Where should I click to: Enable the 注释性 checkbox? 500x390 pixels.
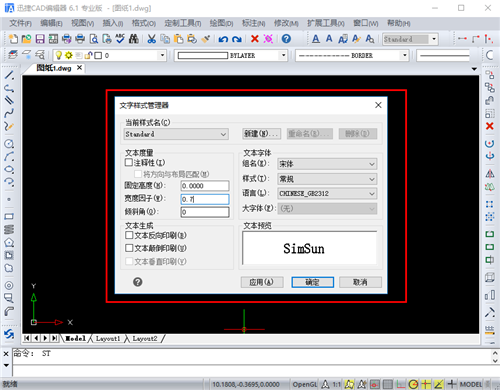click(129, 163)
